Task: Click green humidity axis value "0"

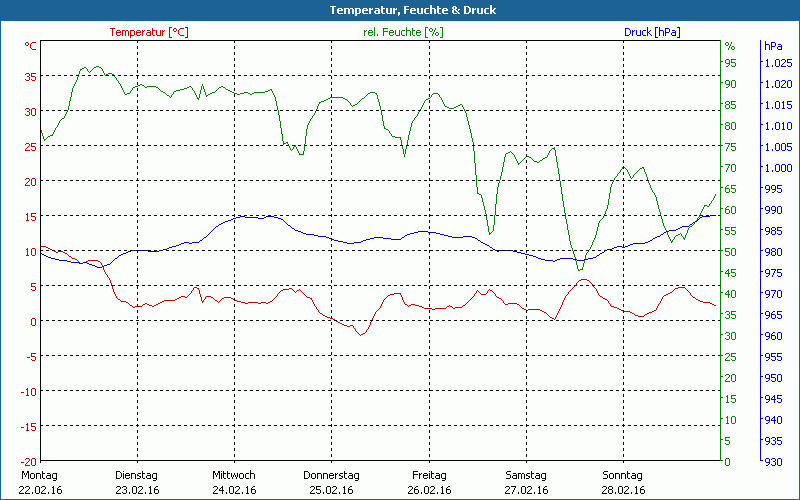Action: click(728, 462)
